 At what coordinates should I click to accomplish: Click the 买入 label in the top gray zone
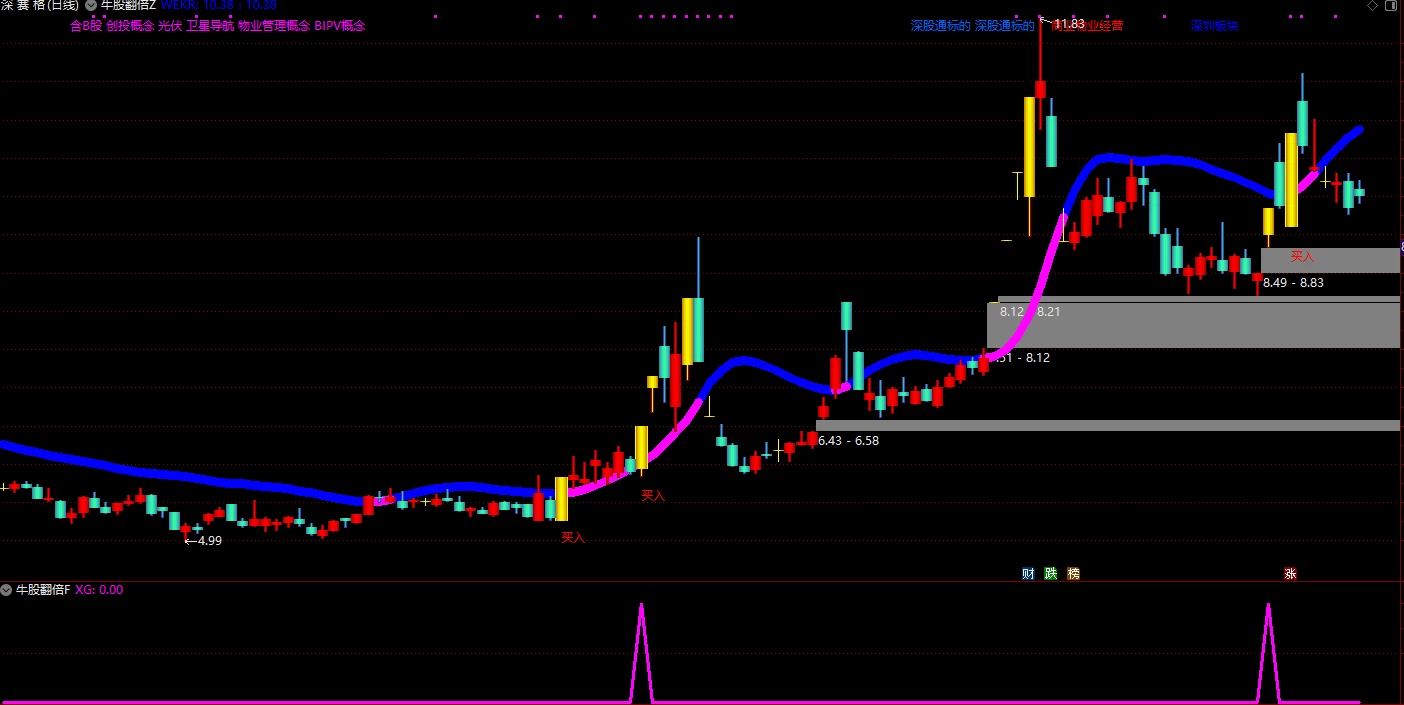pyautogui.click(x=1302, y=257)
